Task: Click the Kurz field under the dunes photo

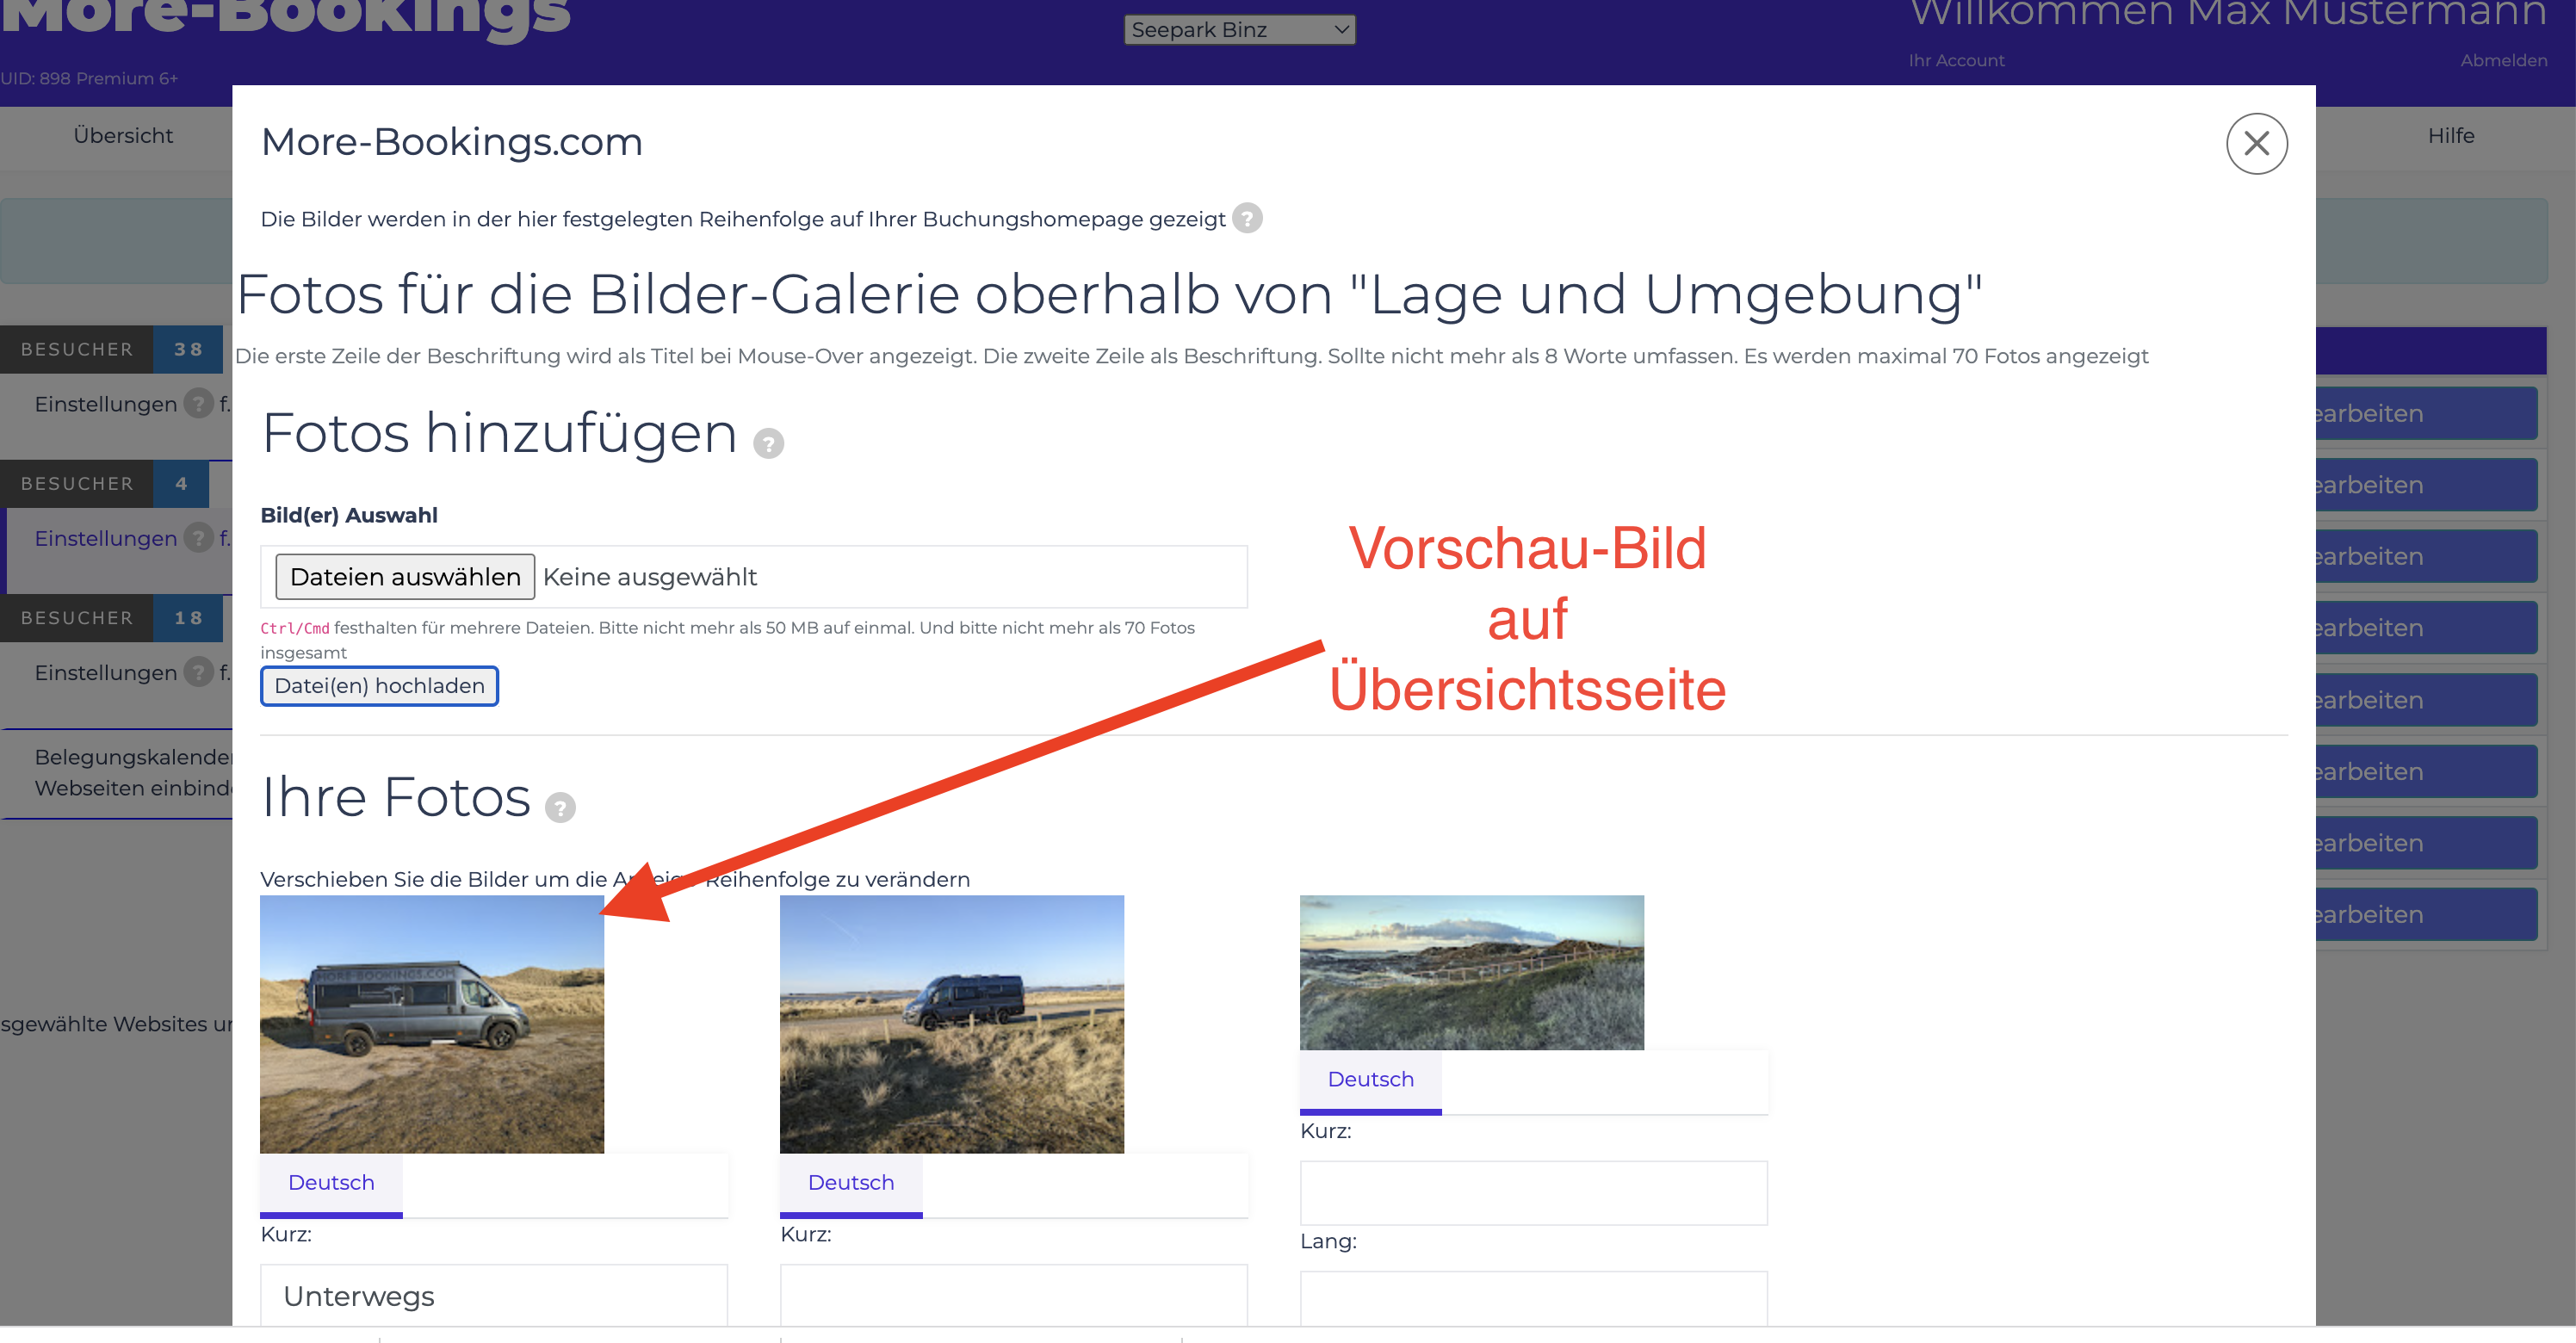Action: coord(1534,1193)
